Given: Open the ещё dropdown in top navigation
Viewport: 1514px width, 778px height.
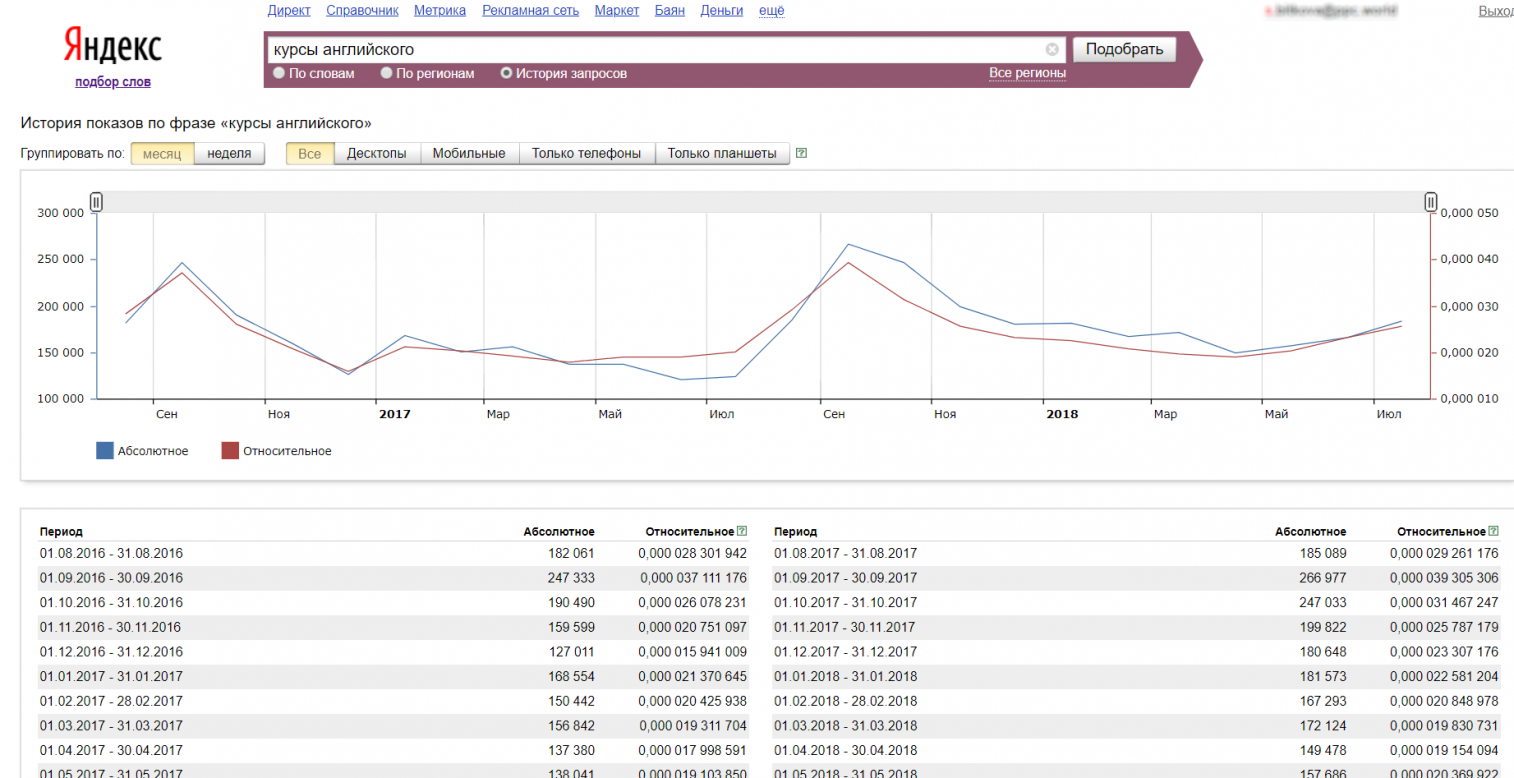Looking at the screenshot, I should pos(772,11).
